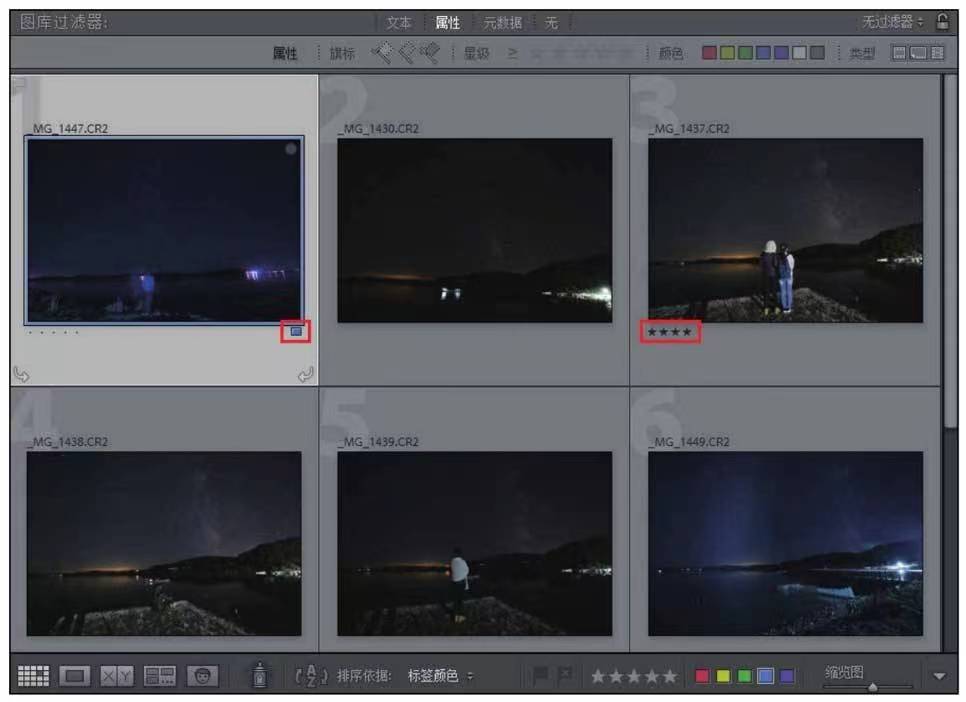
Task: Select the _MG_1447.CR2 thumbnail
Action: click(x=164, y=230)
